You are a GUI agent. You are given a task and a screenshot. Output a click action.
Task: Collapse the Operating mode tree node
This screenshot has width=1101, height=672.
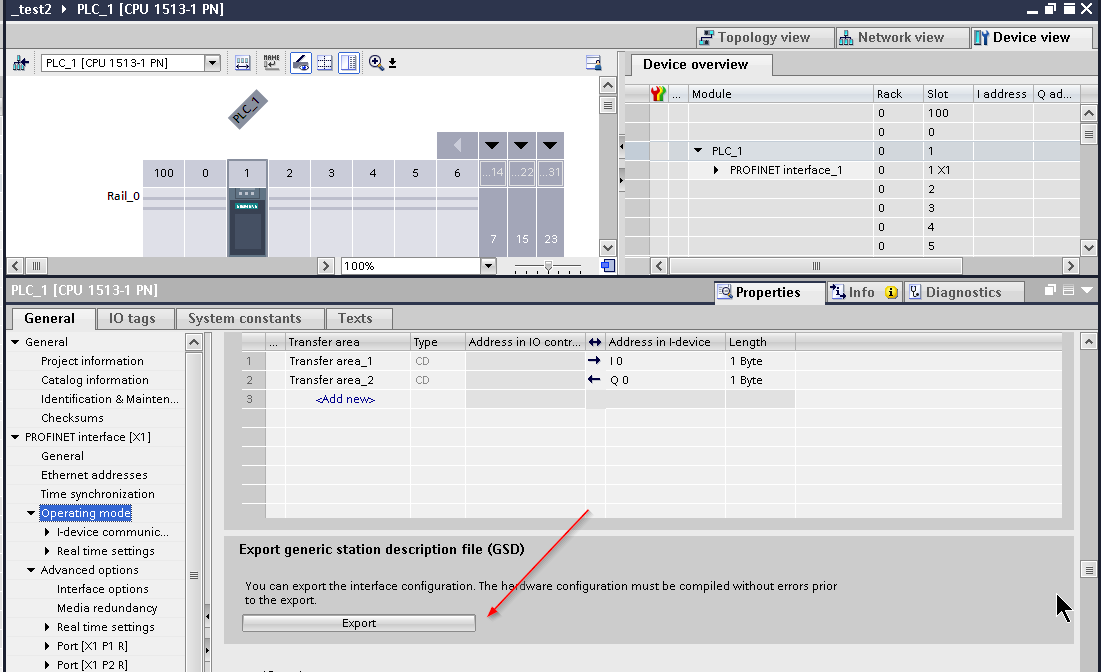click(x=31, y=513)
